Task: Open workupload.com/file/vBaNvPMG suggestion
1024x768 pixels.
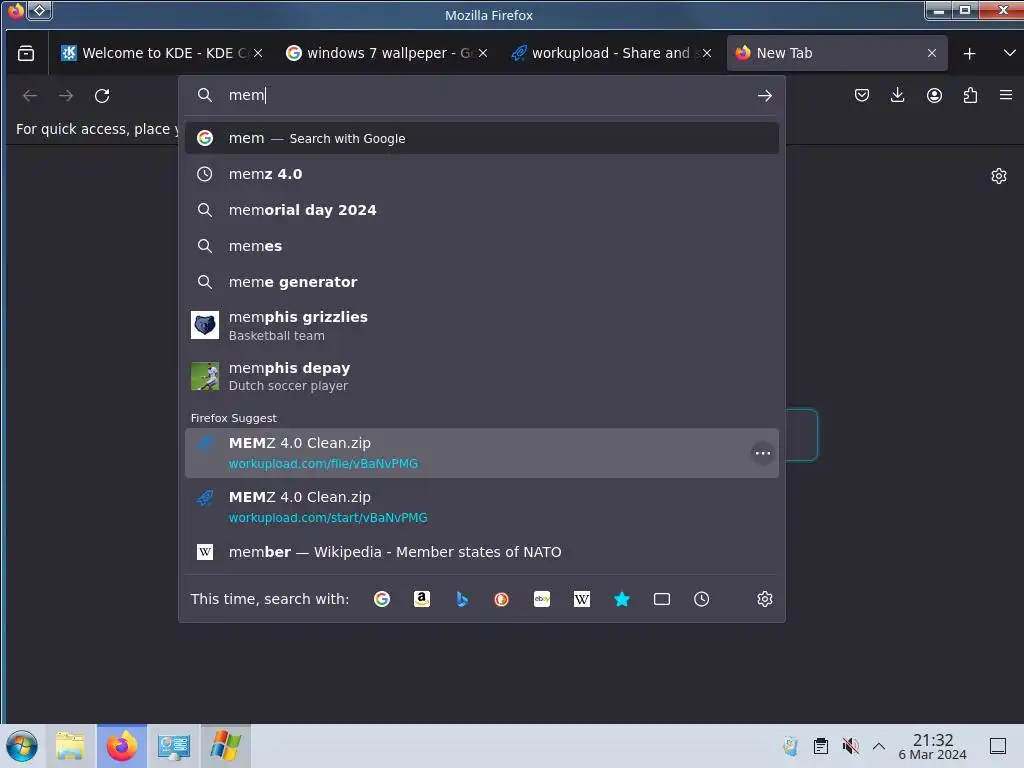Action: point(482,453)
